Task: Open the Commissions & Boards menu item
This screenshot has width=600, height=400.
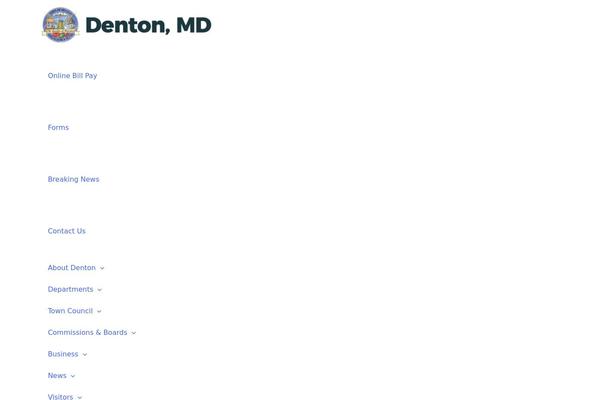Action: pyautogui.click(x=87, y=333)
